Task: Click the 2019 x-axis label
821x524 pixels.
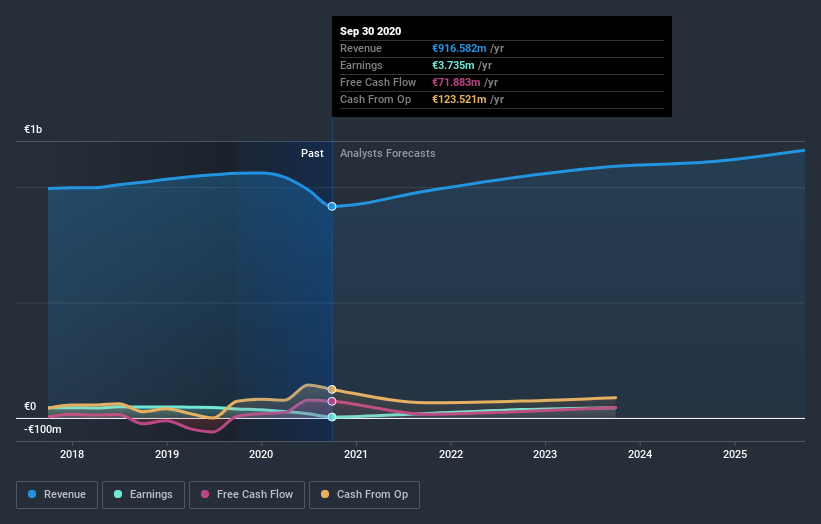Action: click(x=167, y=454)
